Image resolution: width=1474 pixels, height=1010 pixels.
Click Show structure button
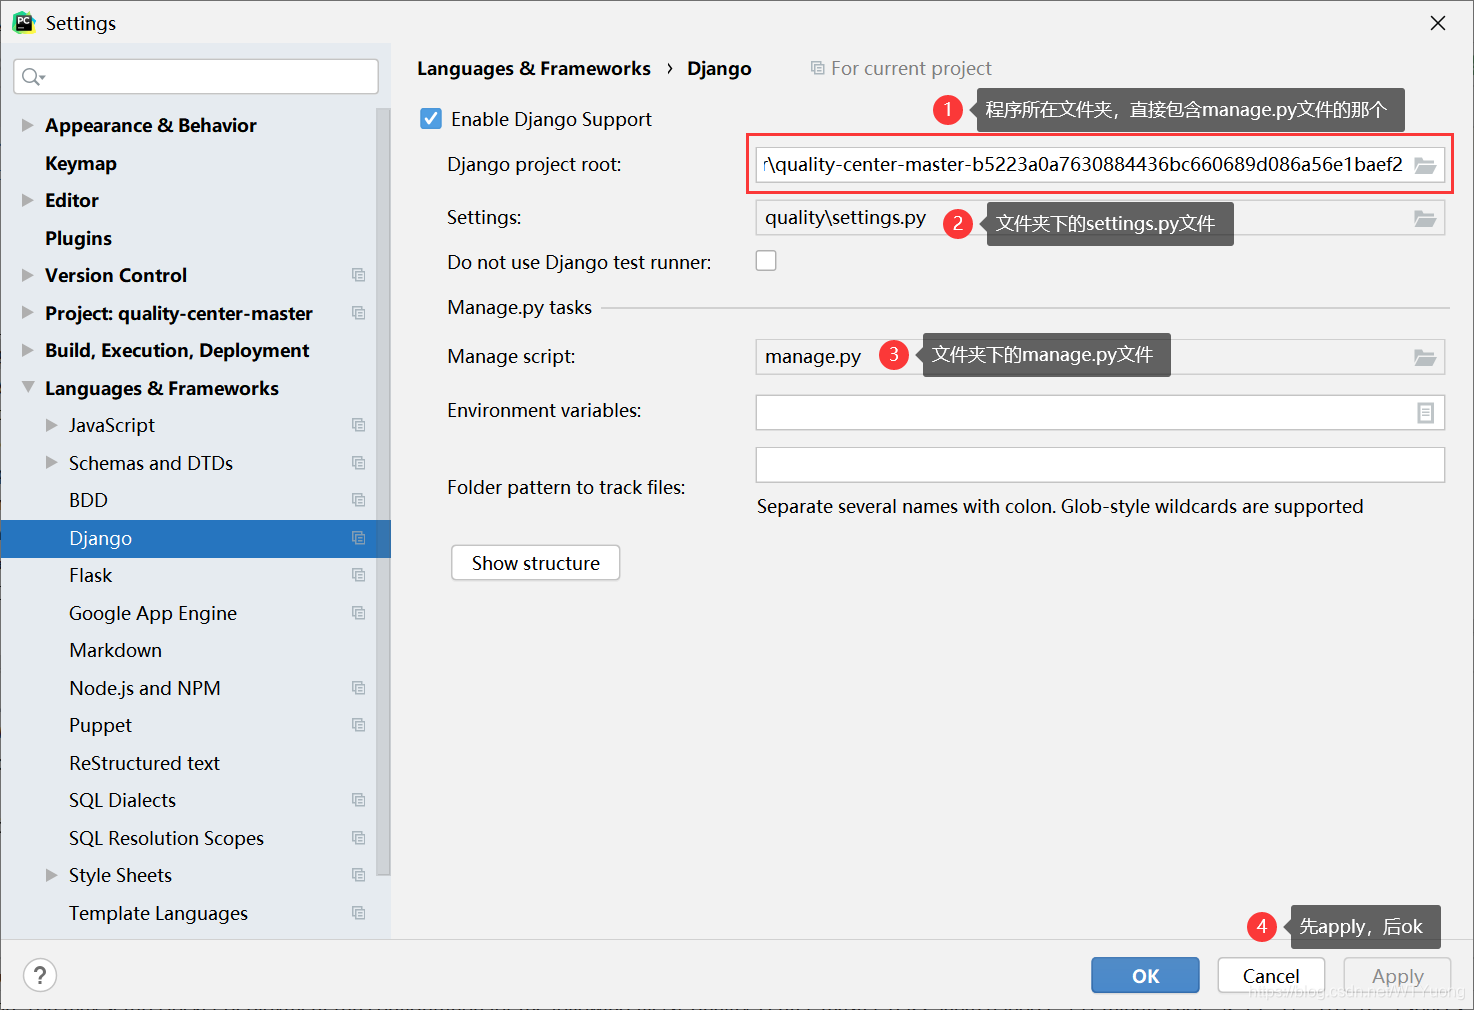point(535,563)
